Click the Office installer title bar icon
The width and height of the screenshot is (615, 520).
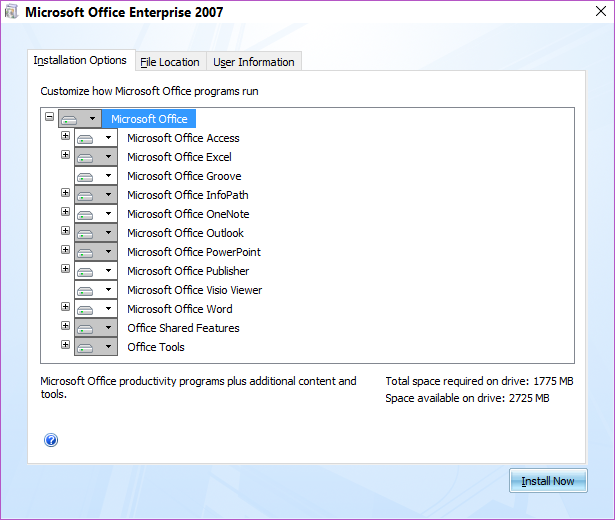(x=12, y=13)
